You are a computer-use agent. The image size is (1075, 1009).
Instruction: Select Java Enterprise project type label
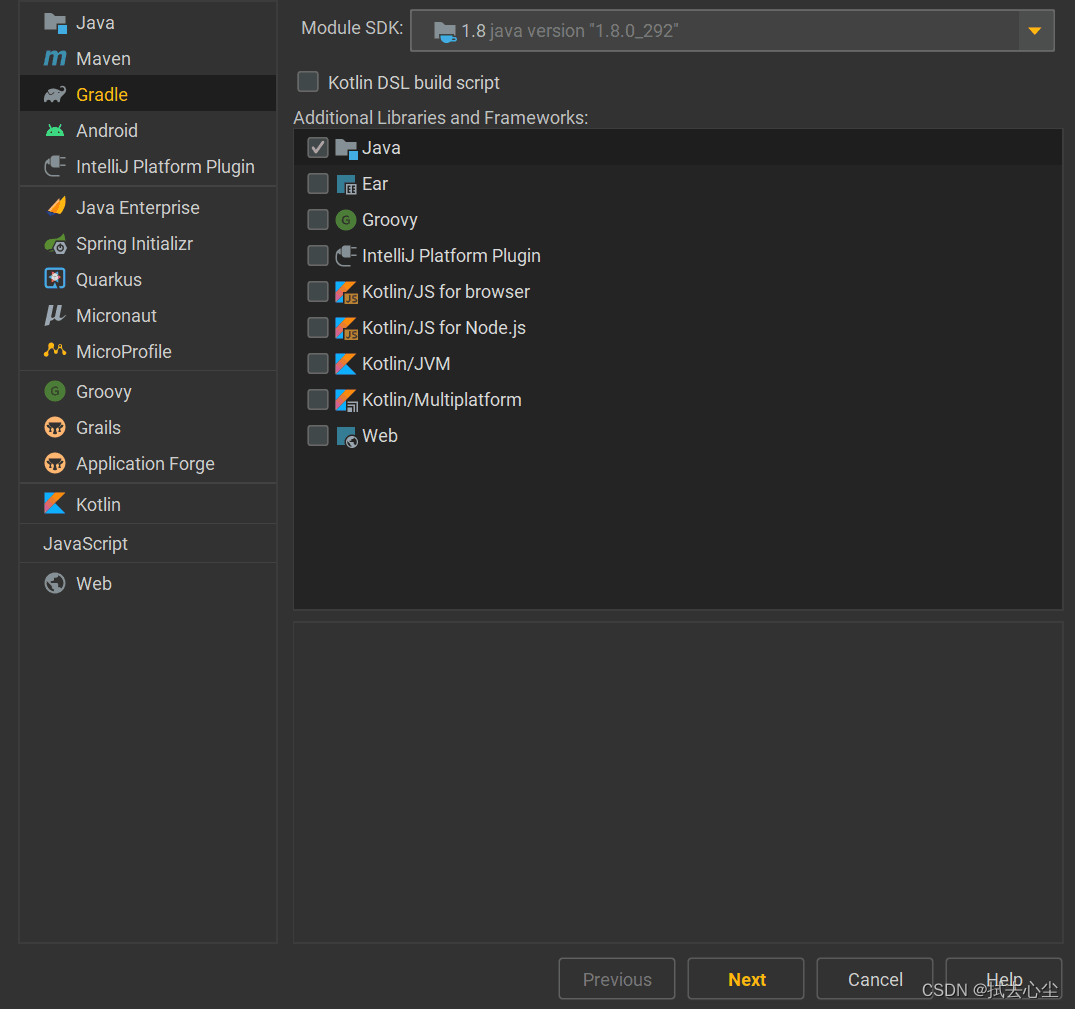(x=138, y=208)
